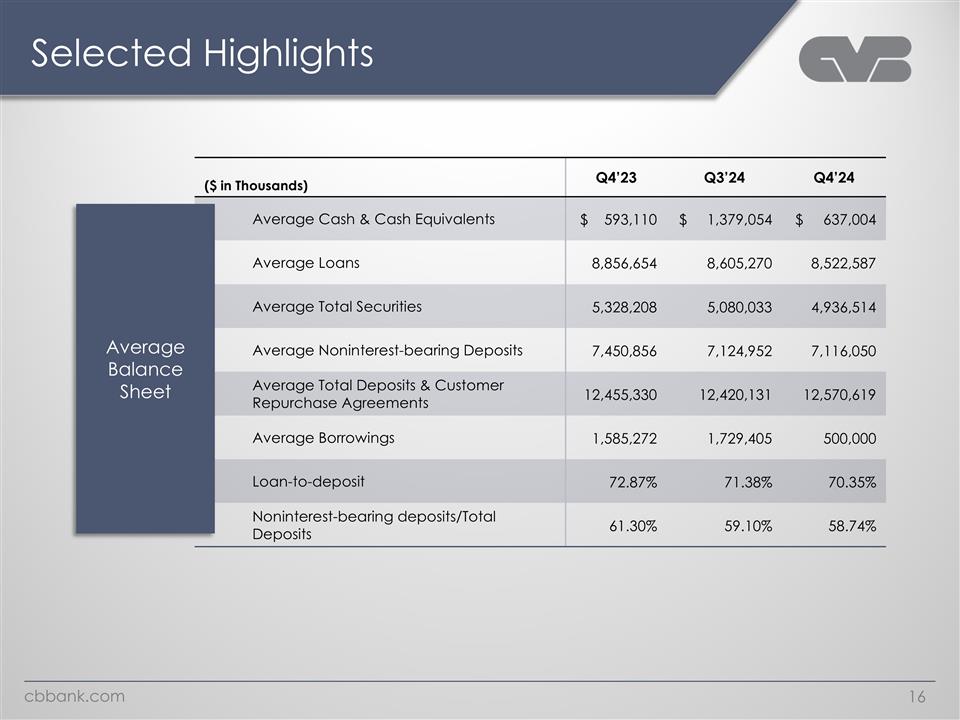Select the Q3'24 column header
Viewport: 960px width, 720px height.
tap(724, 178)
